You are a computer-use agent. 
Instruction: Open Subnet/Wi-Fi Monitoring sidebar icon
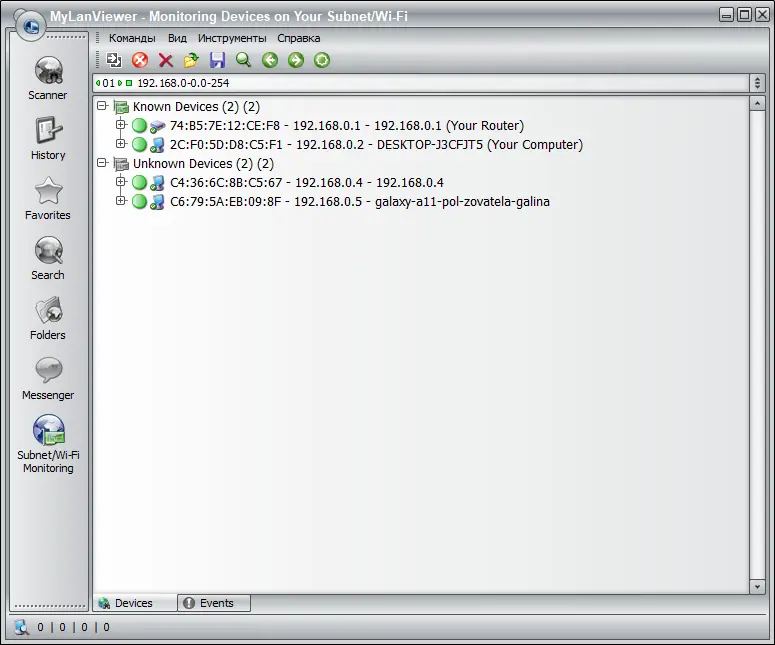click(x=48, y=430)
